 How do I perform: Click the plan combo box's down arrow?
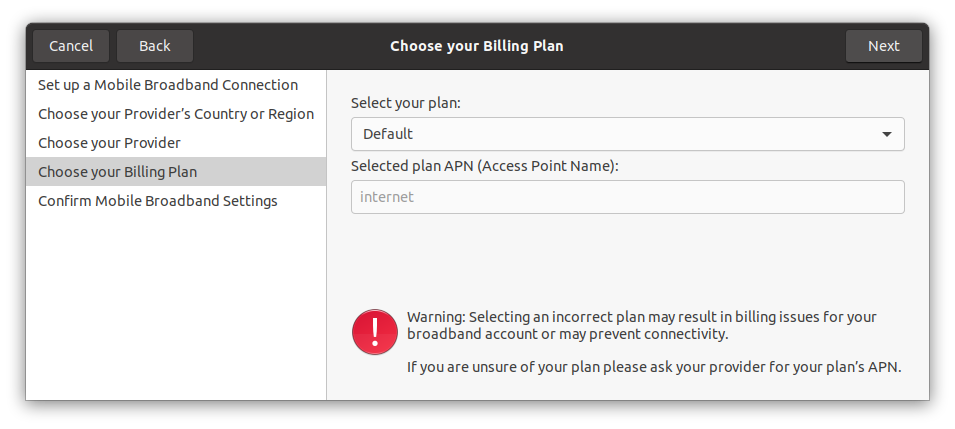(887, 134)
